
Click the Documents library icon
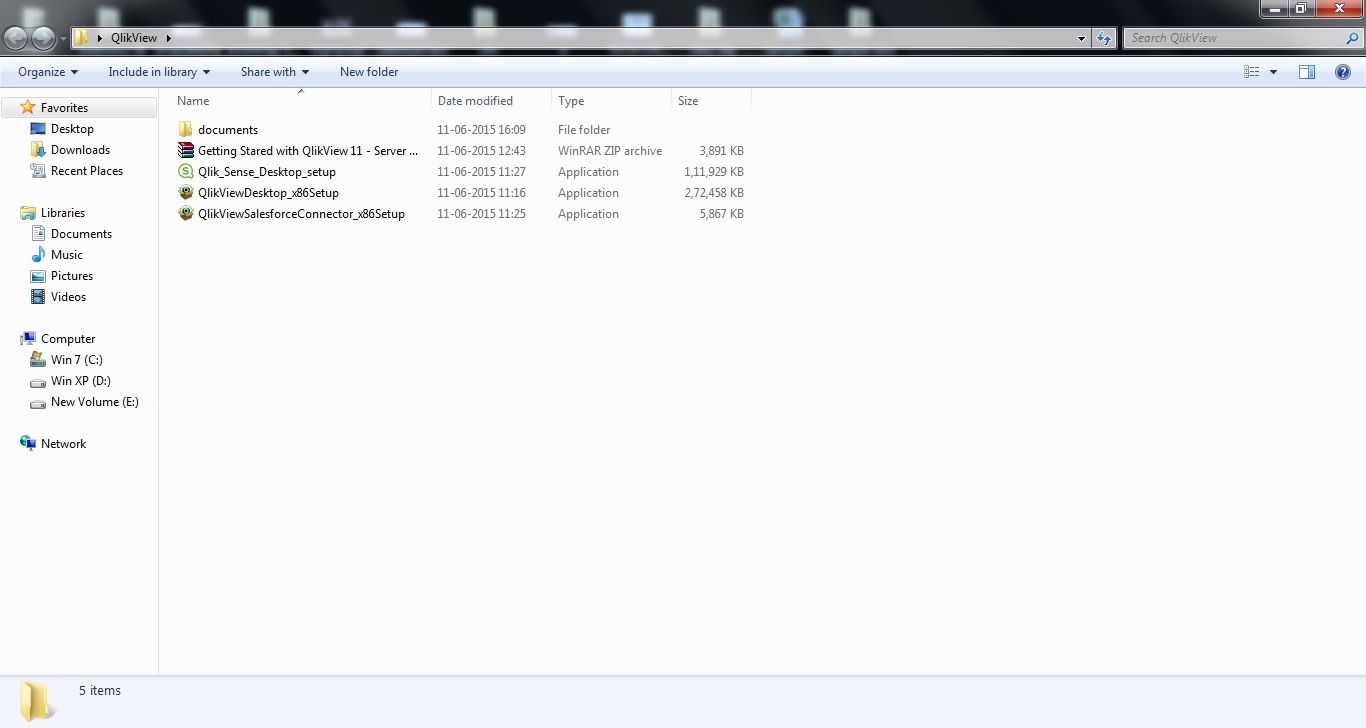(38, 234)
